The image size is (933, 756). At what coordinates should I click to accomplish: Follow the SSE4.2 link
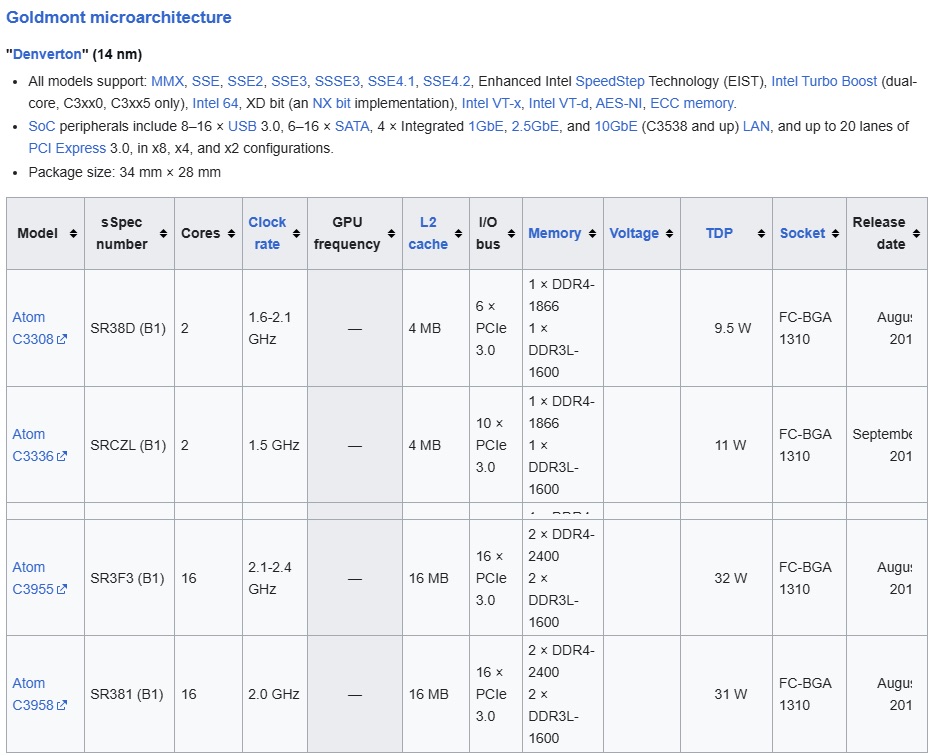pyautogui.click(x=446, y=81)
